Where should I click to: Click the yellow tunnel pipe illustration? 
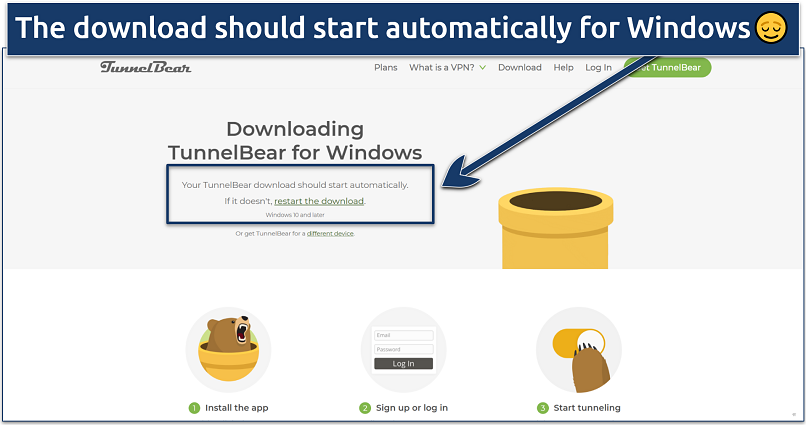point(556,228)
